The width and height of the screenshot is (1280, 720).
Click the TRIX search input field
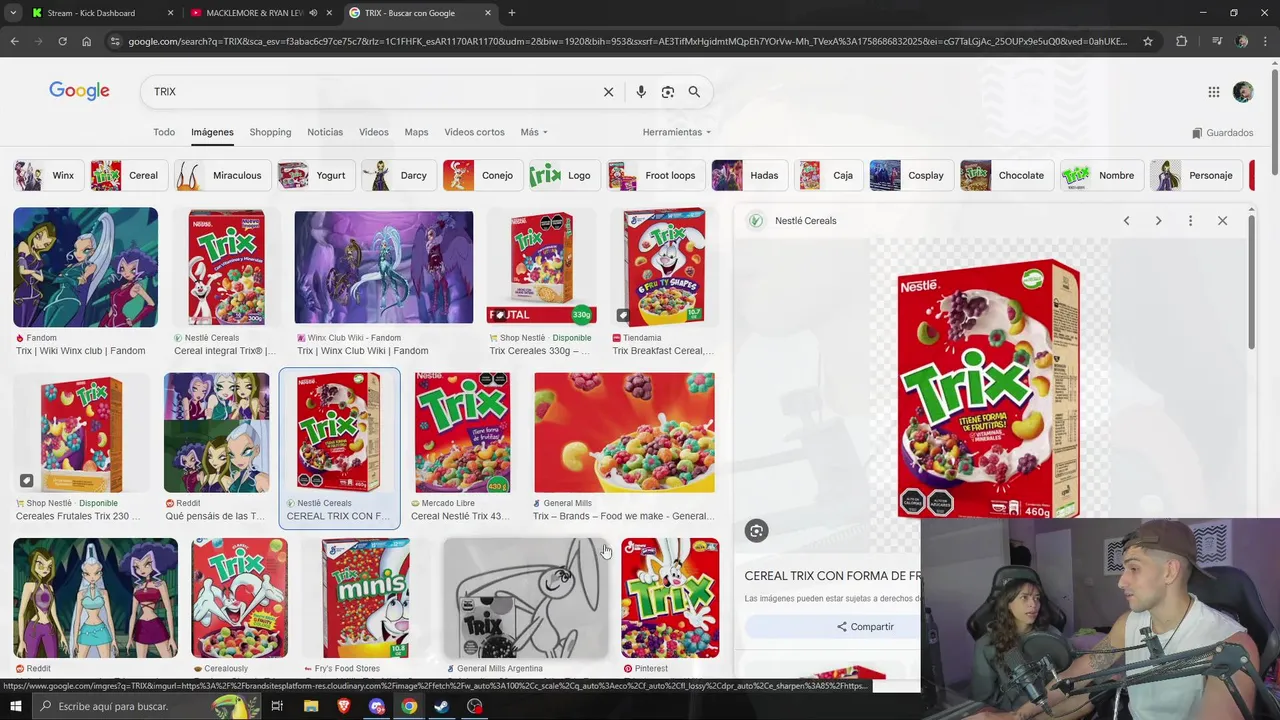pos(370,92)
